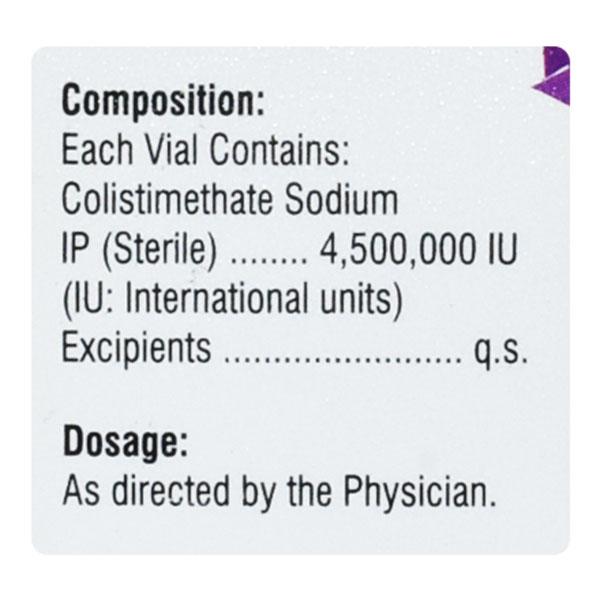Click the dotted leader after IP (Sterile)
The image size is (600, 600).
269,256
